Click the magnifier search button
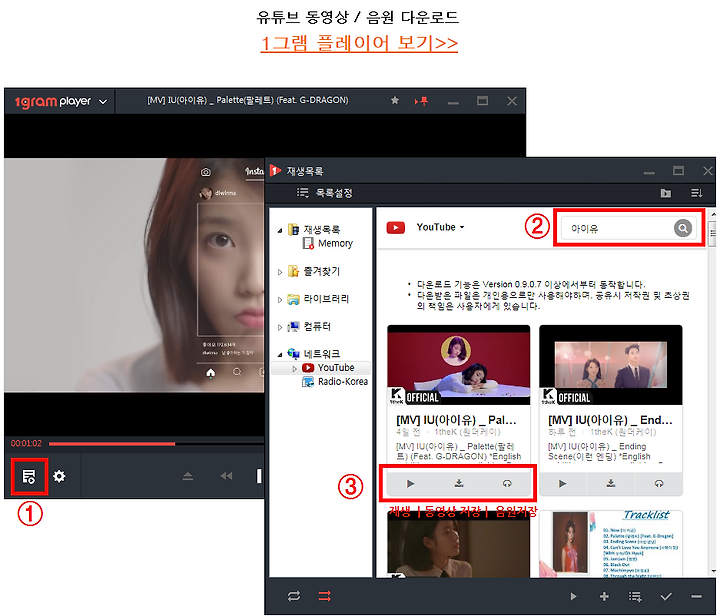 pyautogui.click(x=683, y=228)
